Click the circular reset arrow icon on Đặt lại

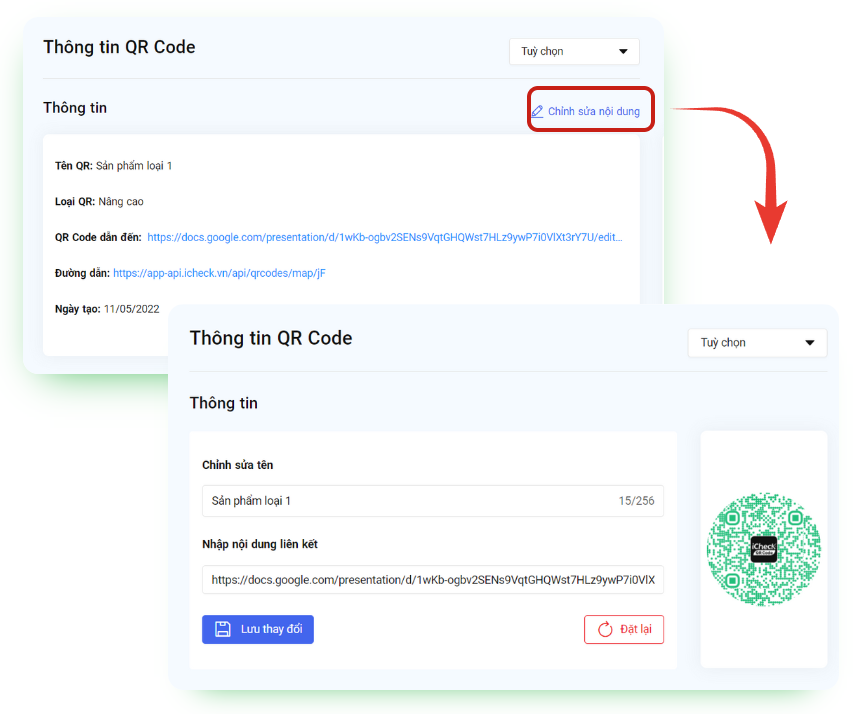(604, 629)
